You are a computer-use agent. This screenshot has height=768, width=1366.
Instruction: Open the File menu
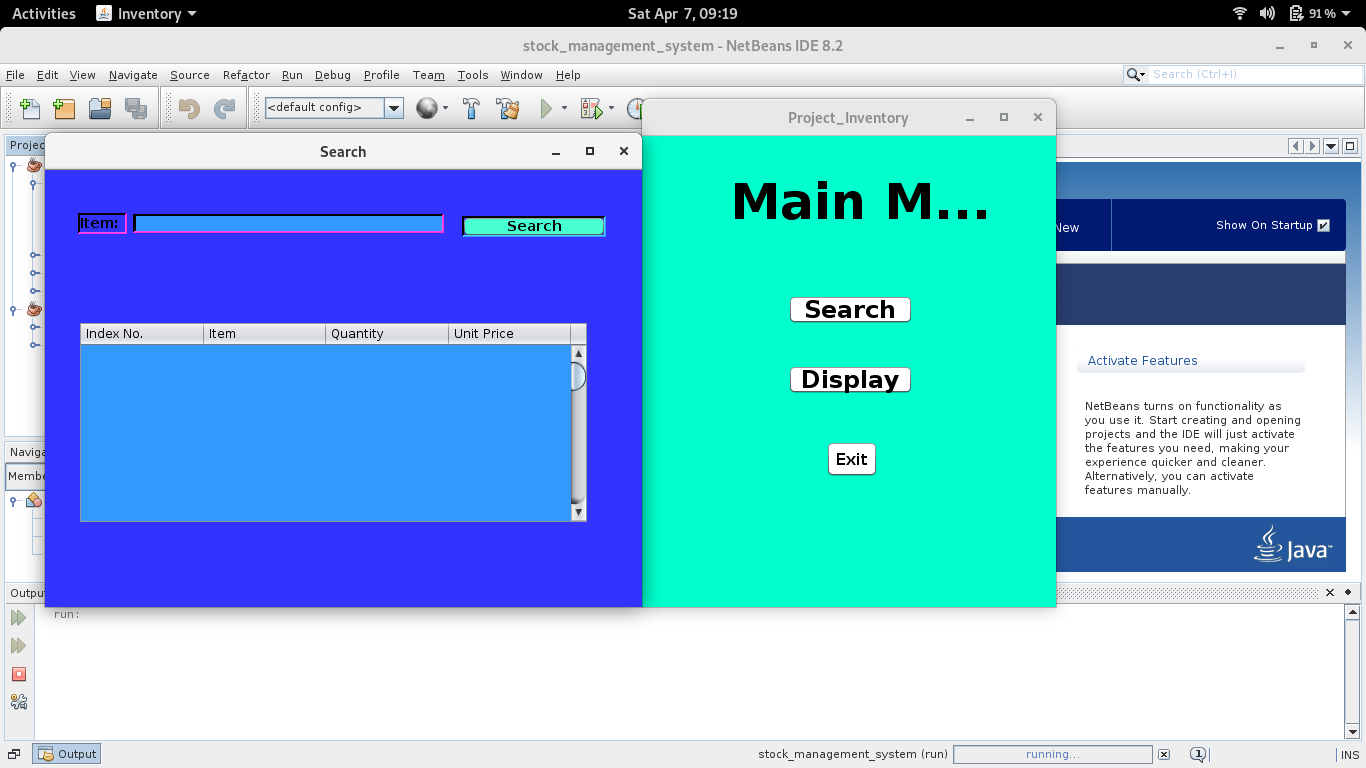pyautogui.click(x=15, y=75)
